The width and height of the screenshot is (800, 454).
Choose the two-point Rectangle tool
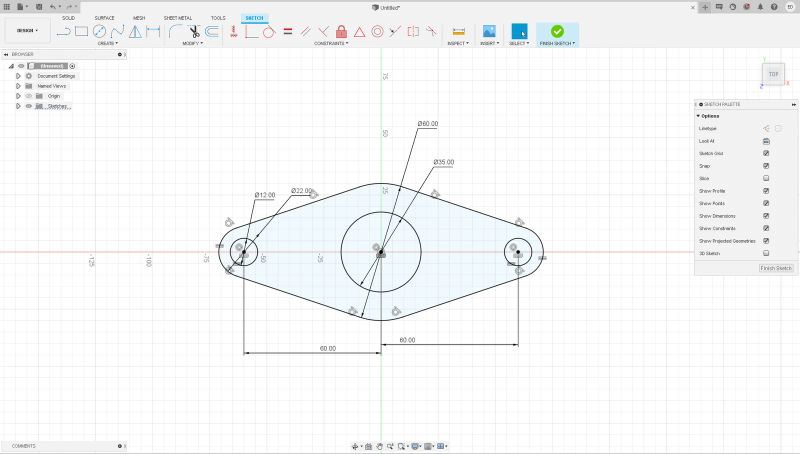tap(81, 32)
